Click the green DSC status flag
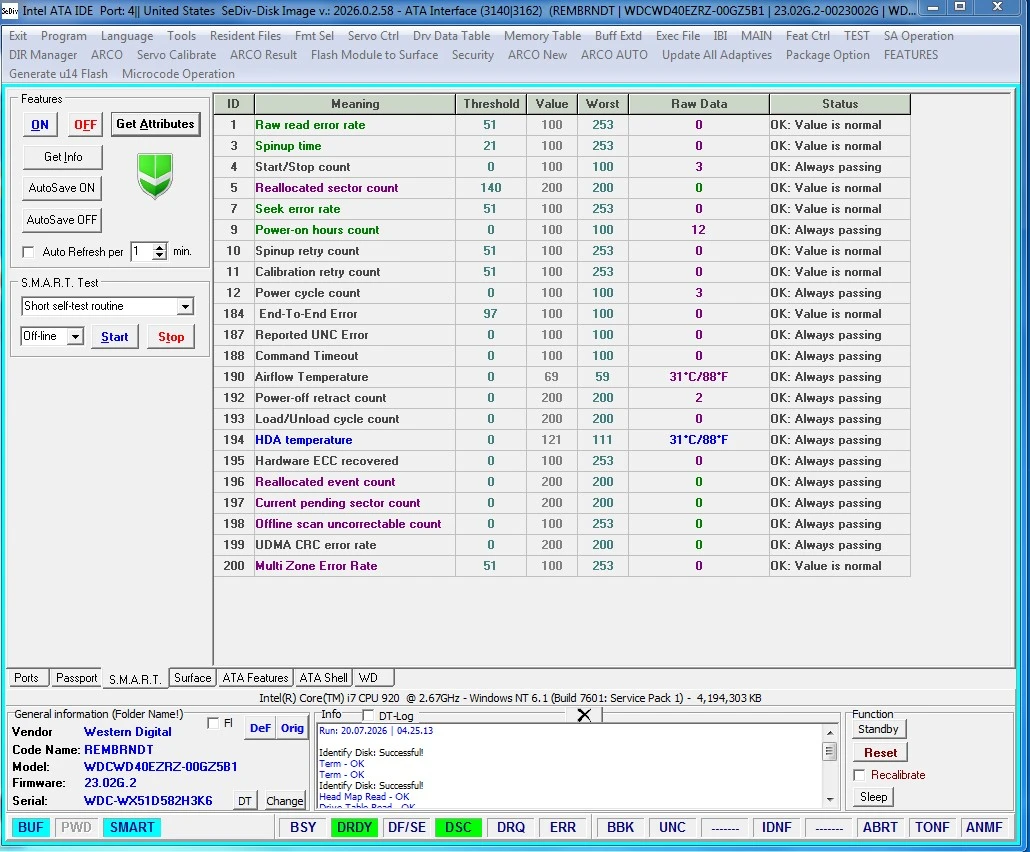Screen dimensions: 1030x852 (x=459, y=828)
